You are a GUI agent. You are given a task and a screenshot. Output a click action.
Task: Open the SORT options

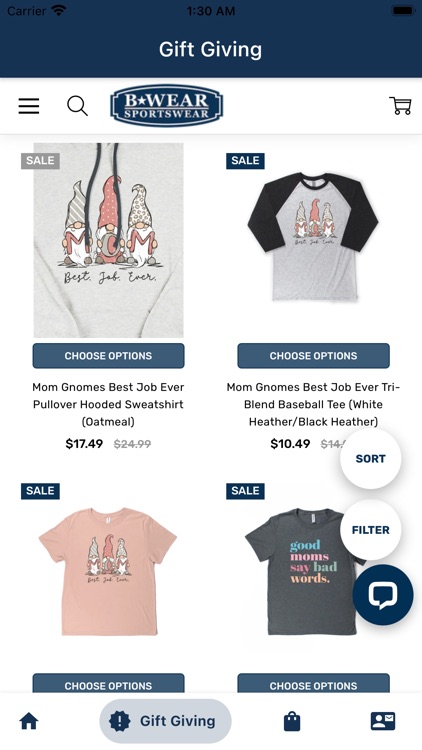point(371,459)
